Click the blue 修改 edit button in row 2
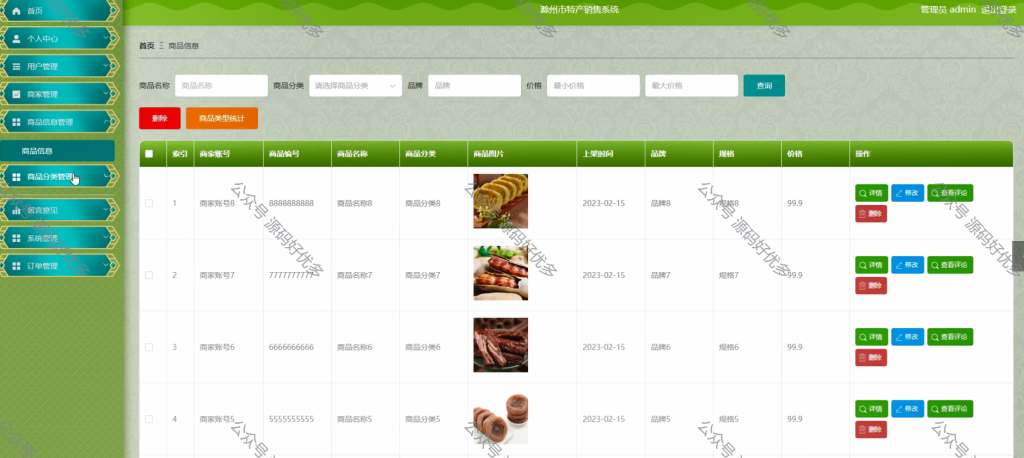Image resolution: width=1024 pixels, height=458 pixels. click(x=907, y=265)
